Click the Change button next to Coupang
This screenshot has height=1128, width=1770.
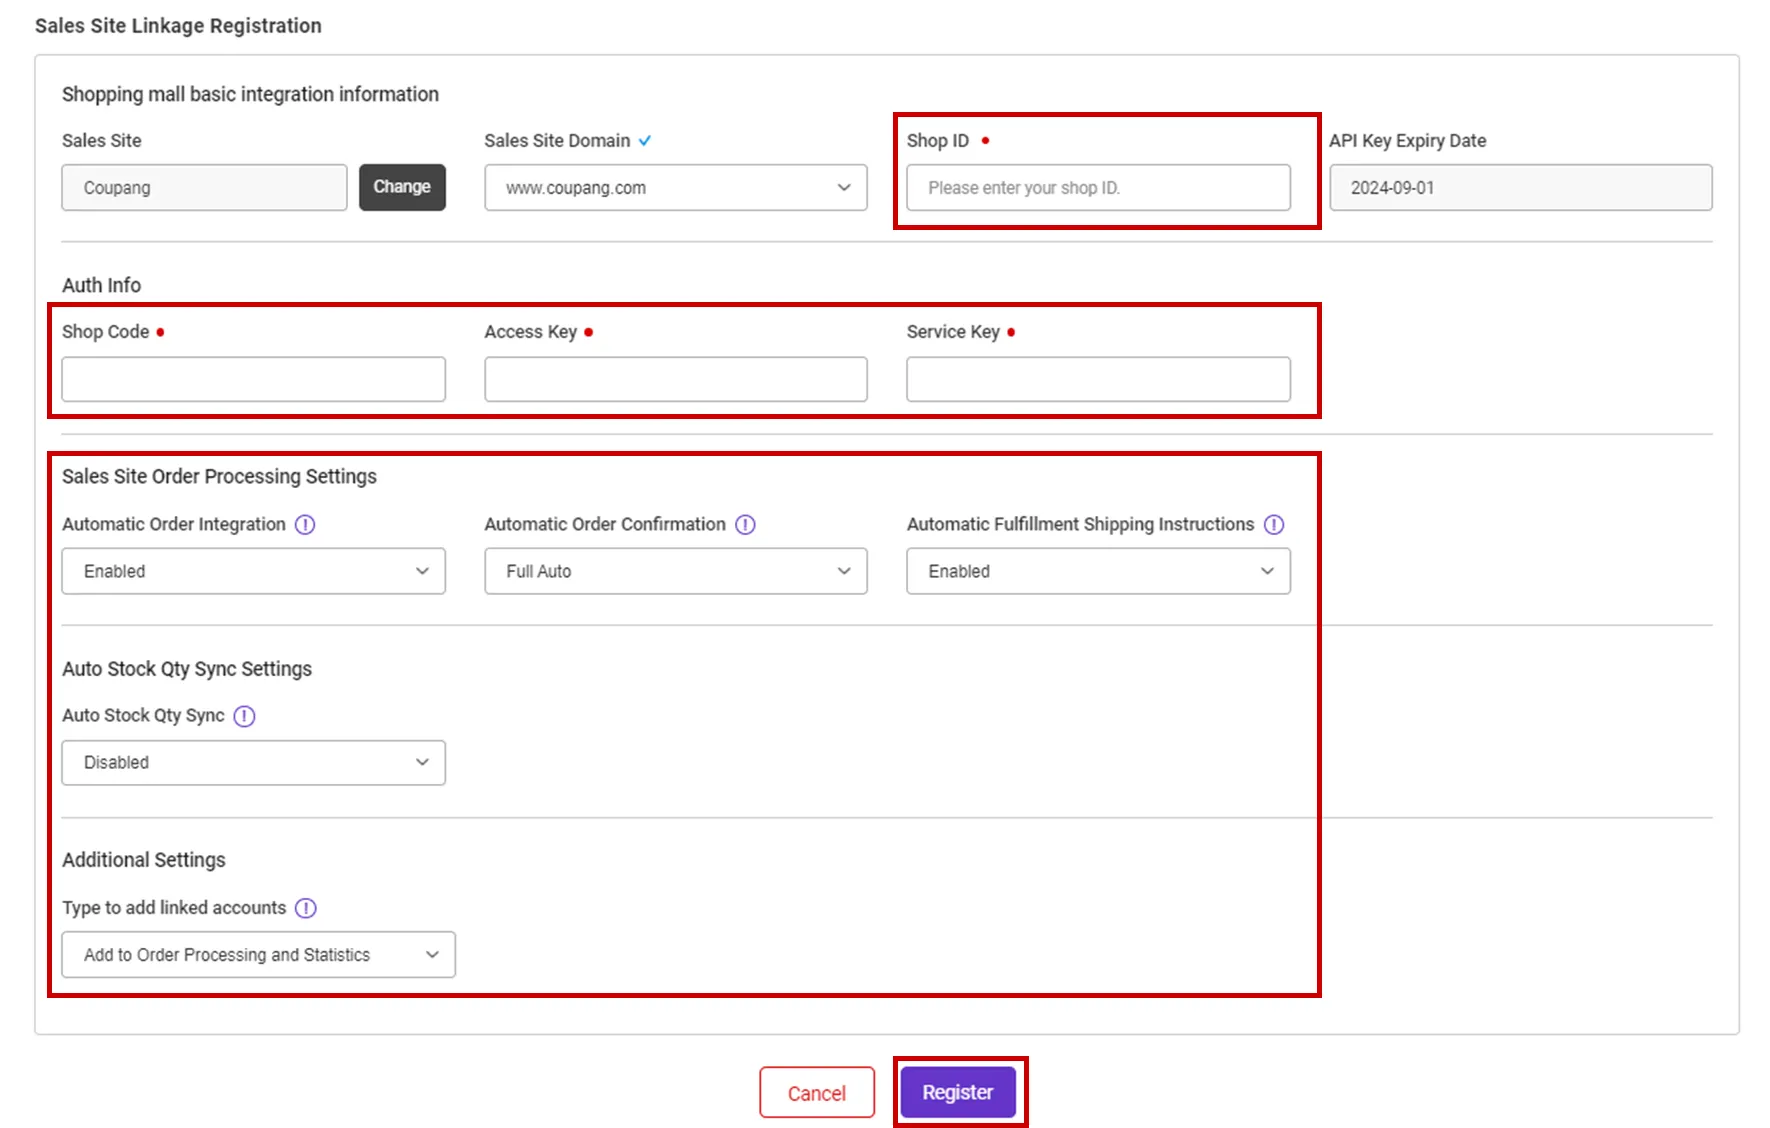[402, 187]
